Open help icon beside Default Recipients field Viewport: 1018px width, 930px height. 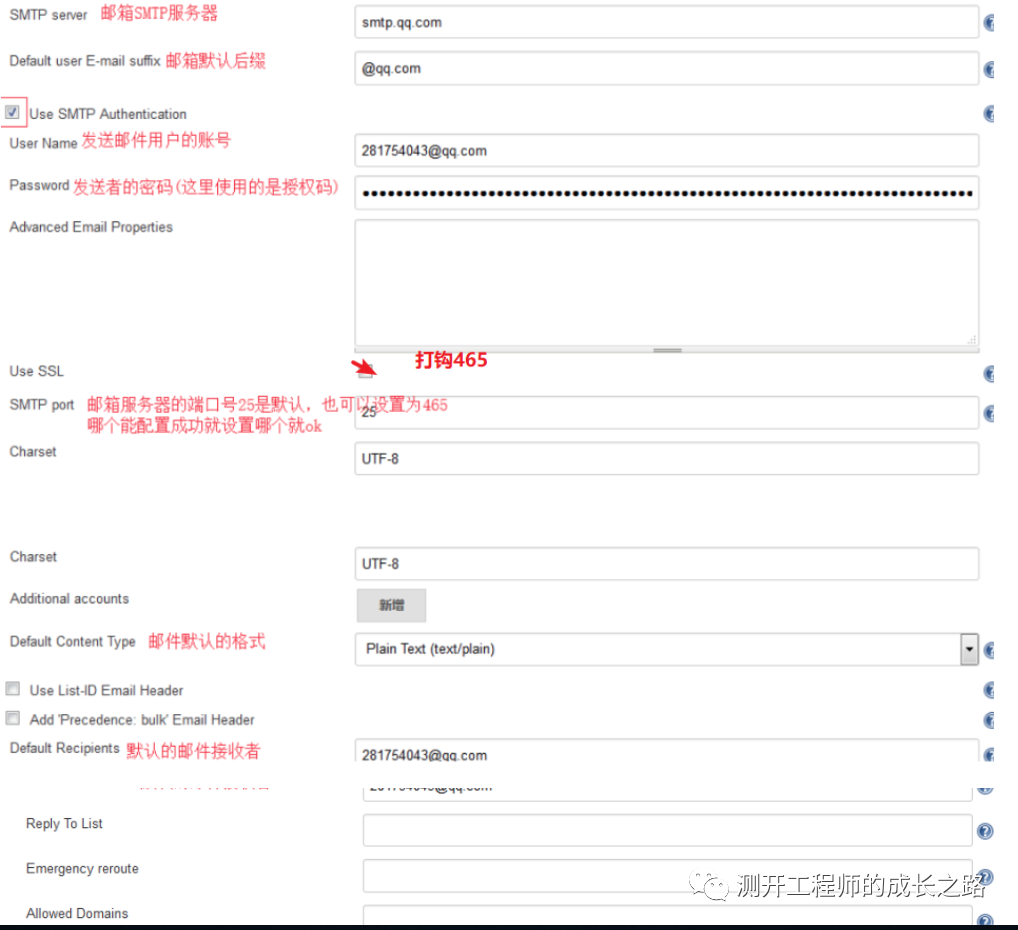click(x=989, y=754)
